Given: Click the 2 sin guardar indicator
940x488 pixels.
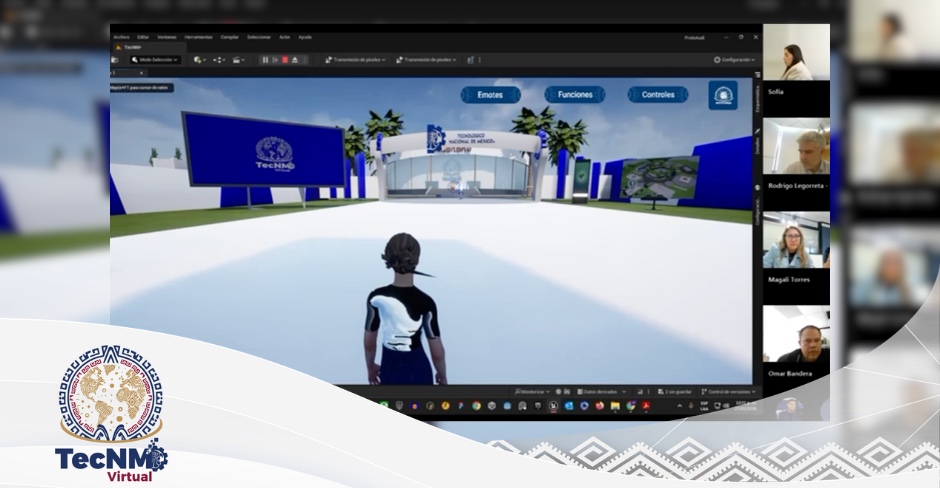Looking at the screenshot, I should 674,391.
